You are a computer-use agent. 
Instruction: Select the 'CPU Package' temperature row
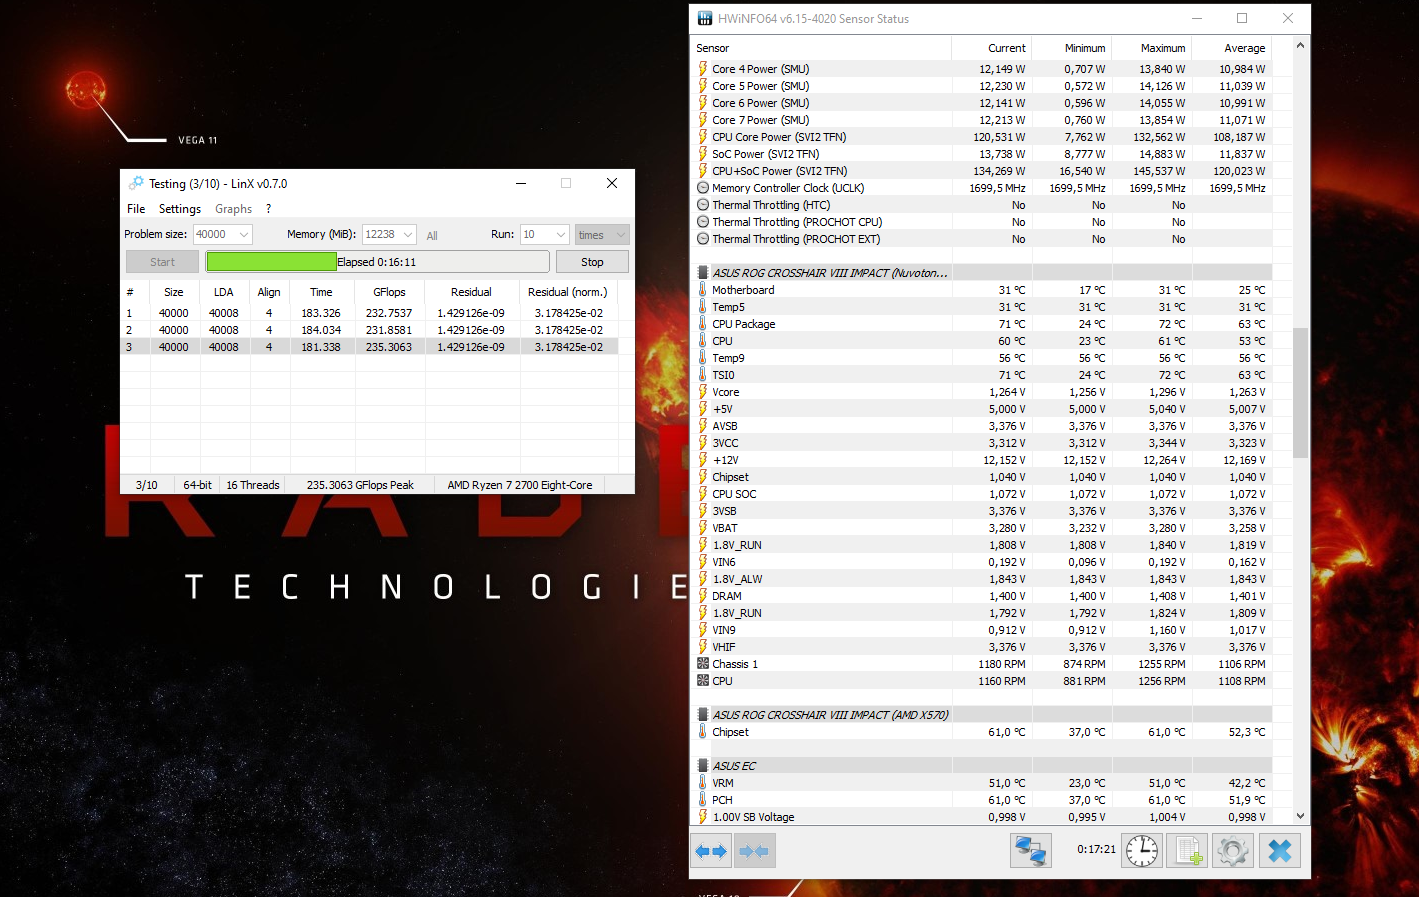[x=982, y=324]
